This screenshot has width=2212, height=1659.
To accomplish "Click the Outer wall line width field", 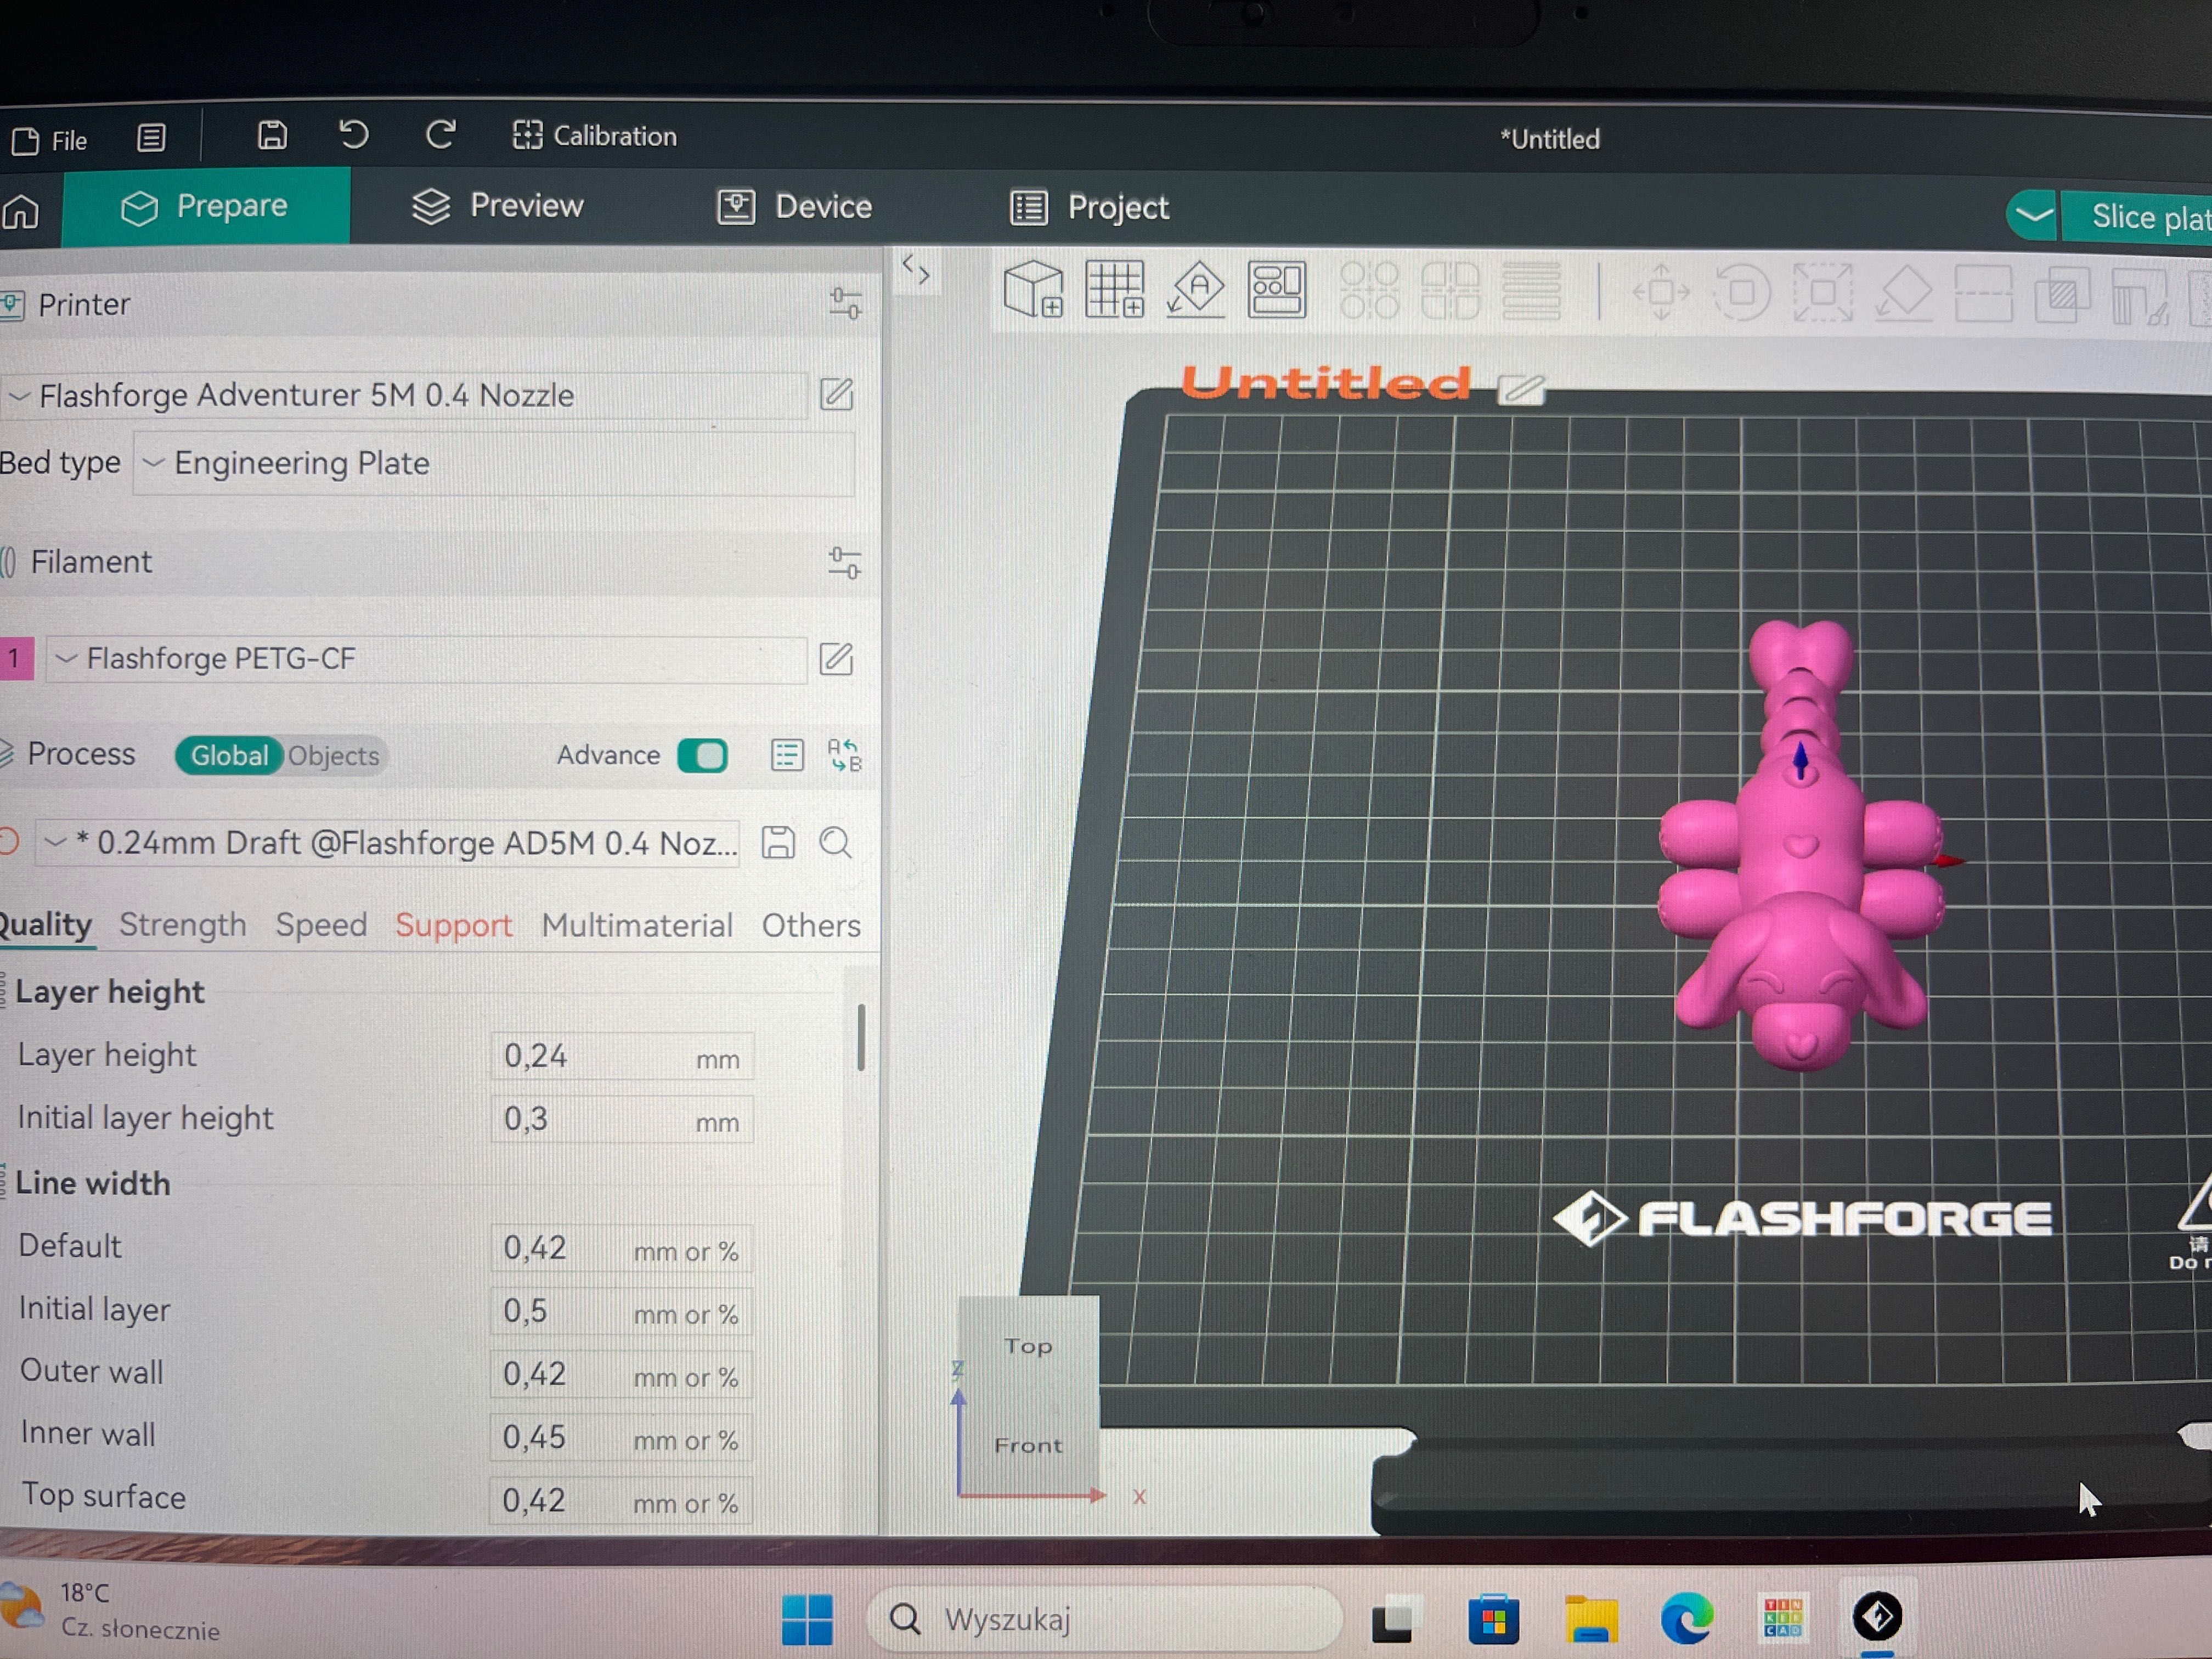I will click(x=622, y=1374).
